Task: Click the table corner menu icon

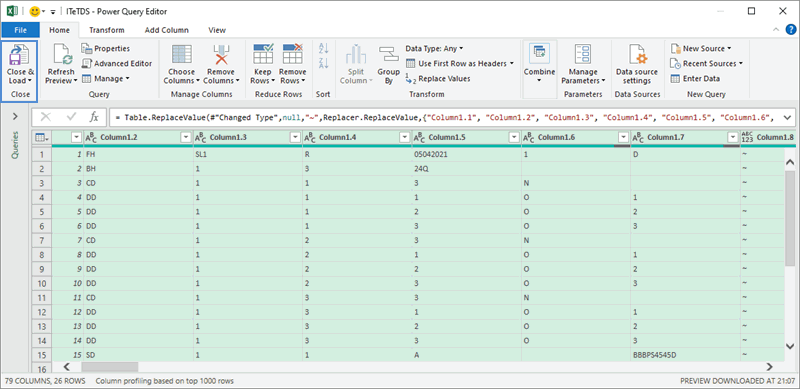Action: (42, 137)
